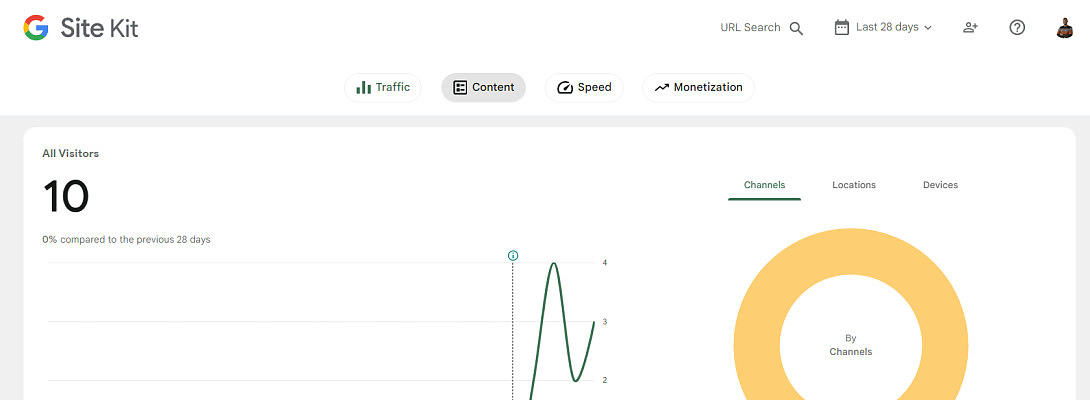1090x400 pixels.
Task: Click the Traffic bar chart icon
Action: (x=364, y=87)
